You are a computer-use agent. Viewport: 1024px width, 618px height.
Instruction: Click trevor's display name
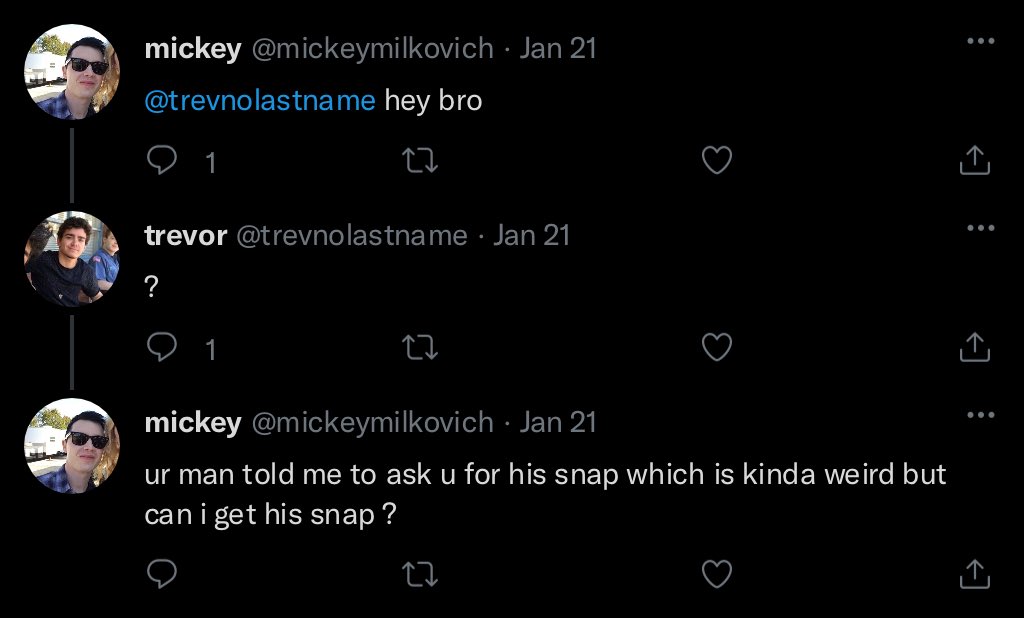(185, 236)
